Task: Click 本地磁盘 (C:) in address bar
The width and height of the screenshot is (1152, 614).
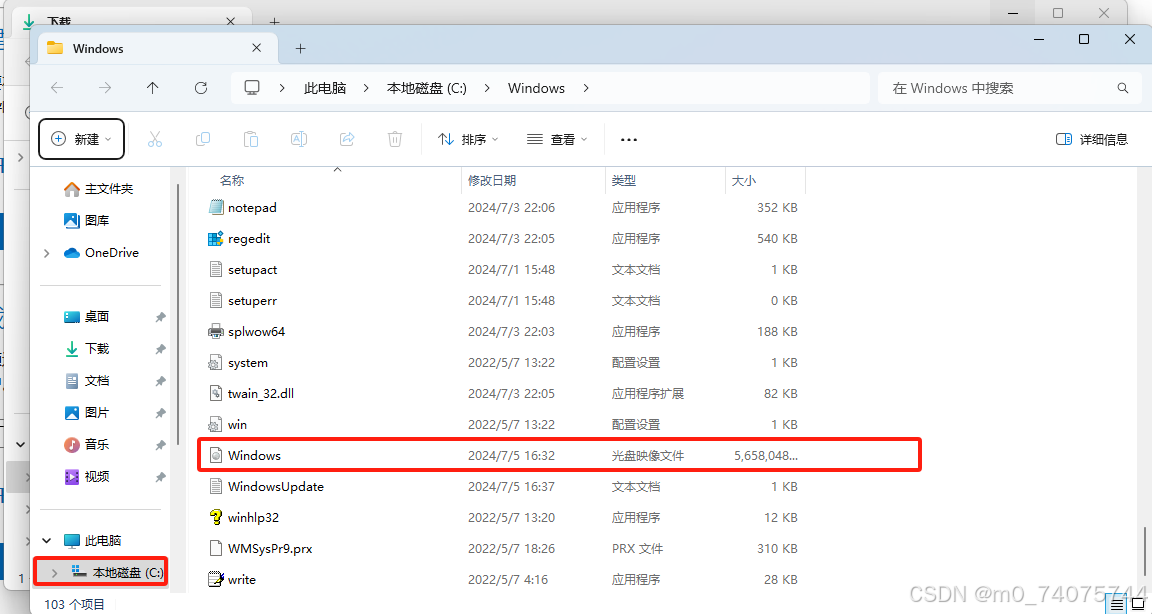Action: [426, 88]
